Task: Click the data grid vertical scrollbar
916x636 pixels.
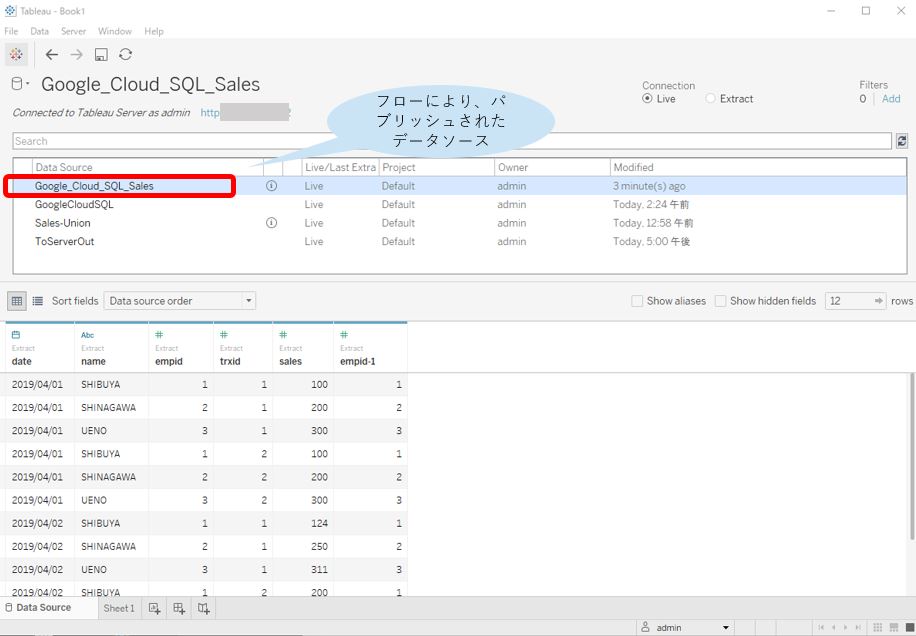Action: point(912,456)
